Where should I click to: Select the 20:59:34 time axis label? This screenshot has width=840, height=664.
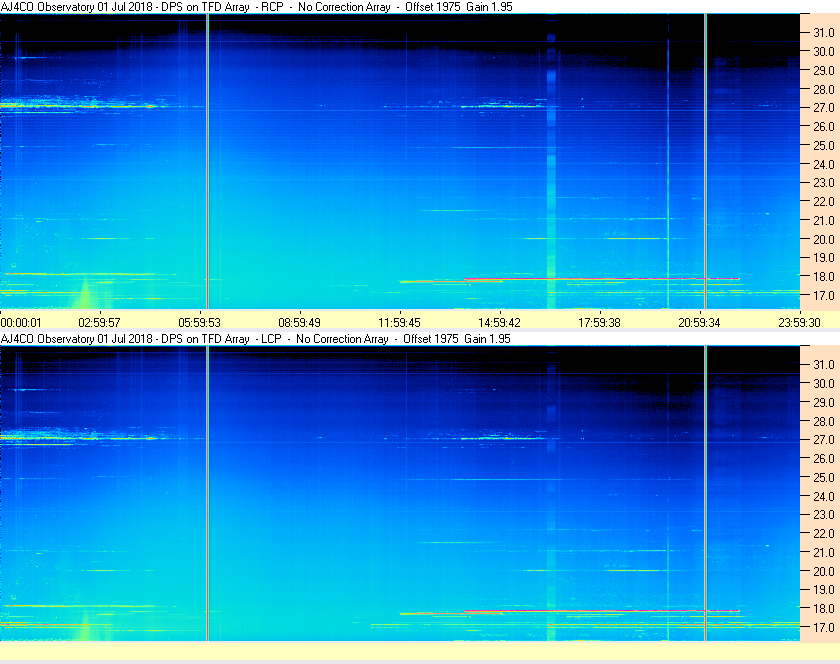point(699,323)
